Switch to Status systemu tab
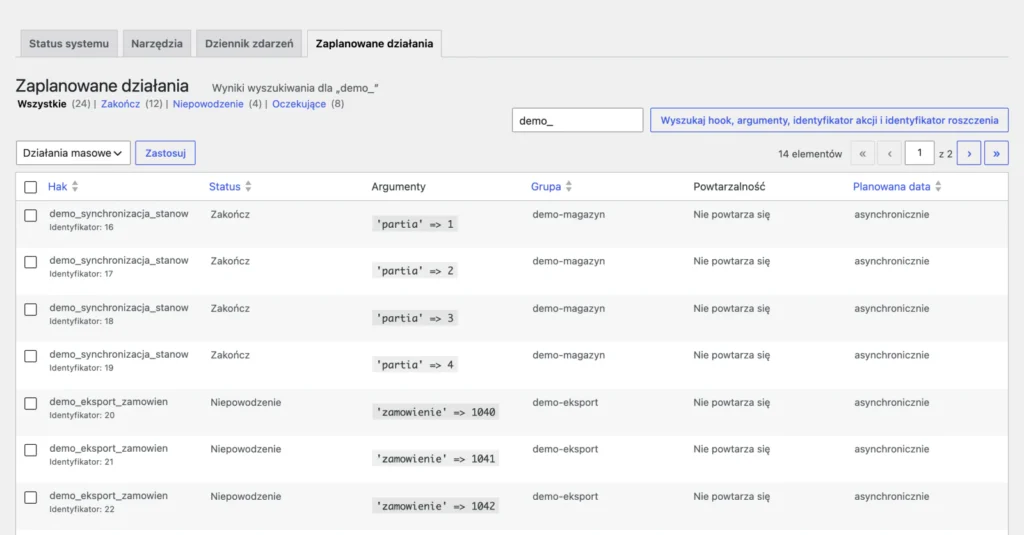Image resolution: width=1024 pixels, height=535 pixels. pos(69,44)
